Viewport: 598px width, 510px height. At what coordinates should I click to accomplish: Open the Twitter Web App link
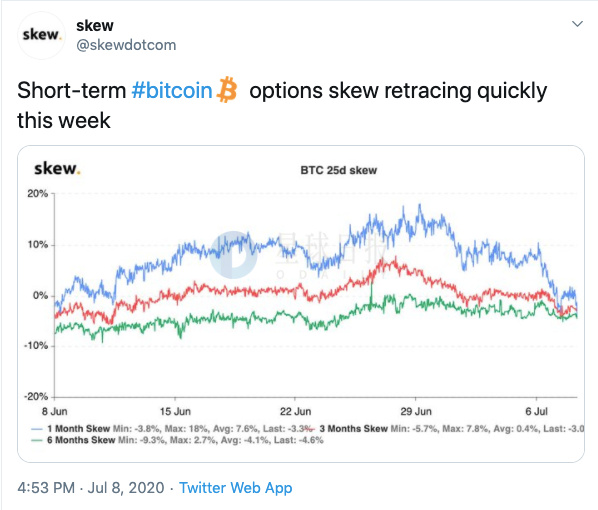tap(236, 487)
